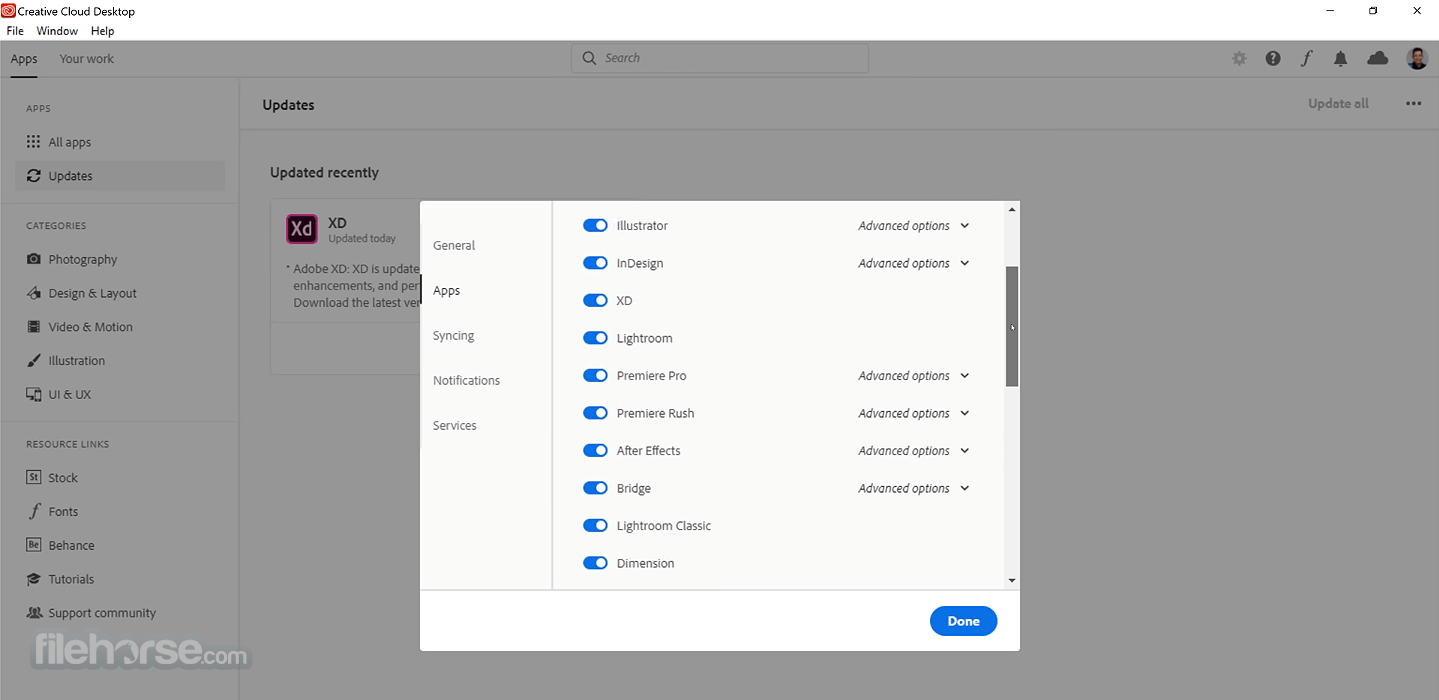The height and width of the screenshot is (700, 1439).
Task: Open the notifications bell icon
Action: (1341, 58)
